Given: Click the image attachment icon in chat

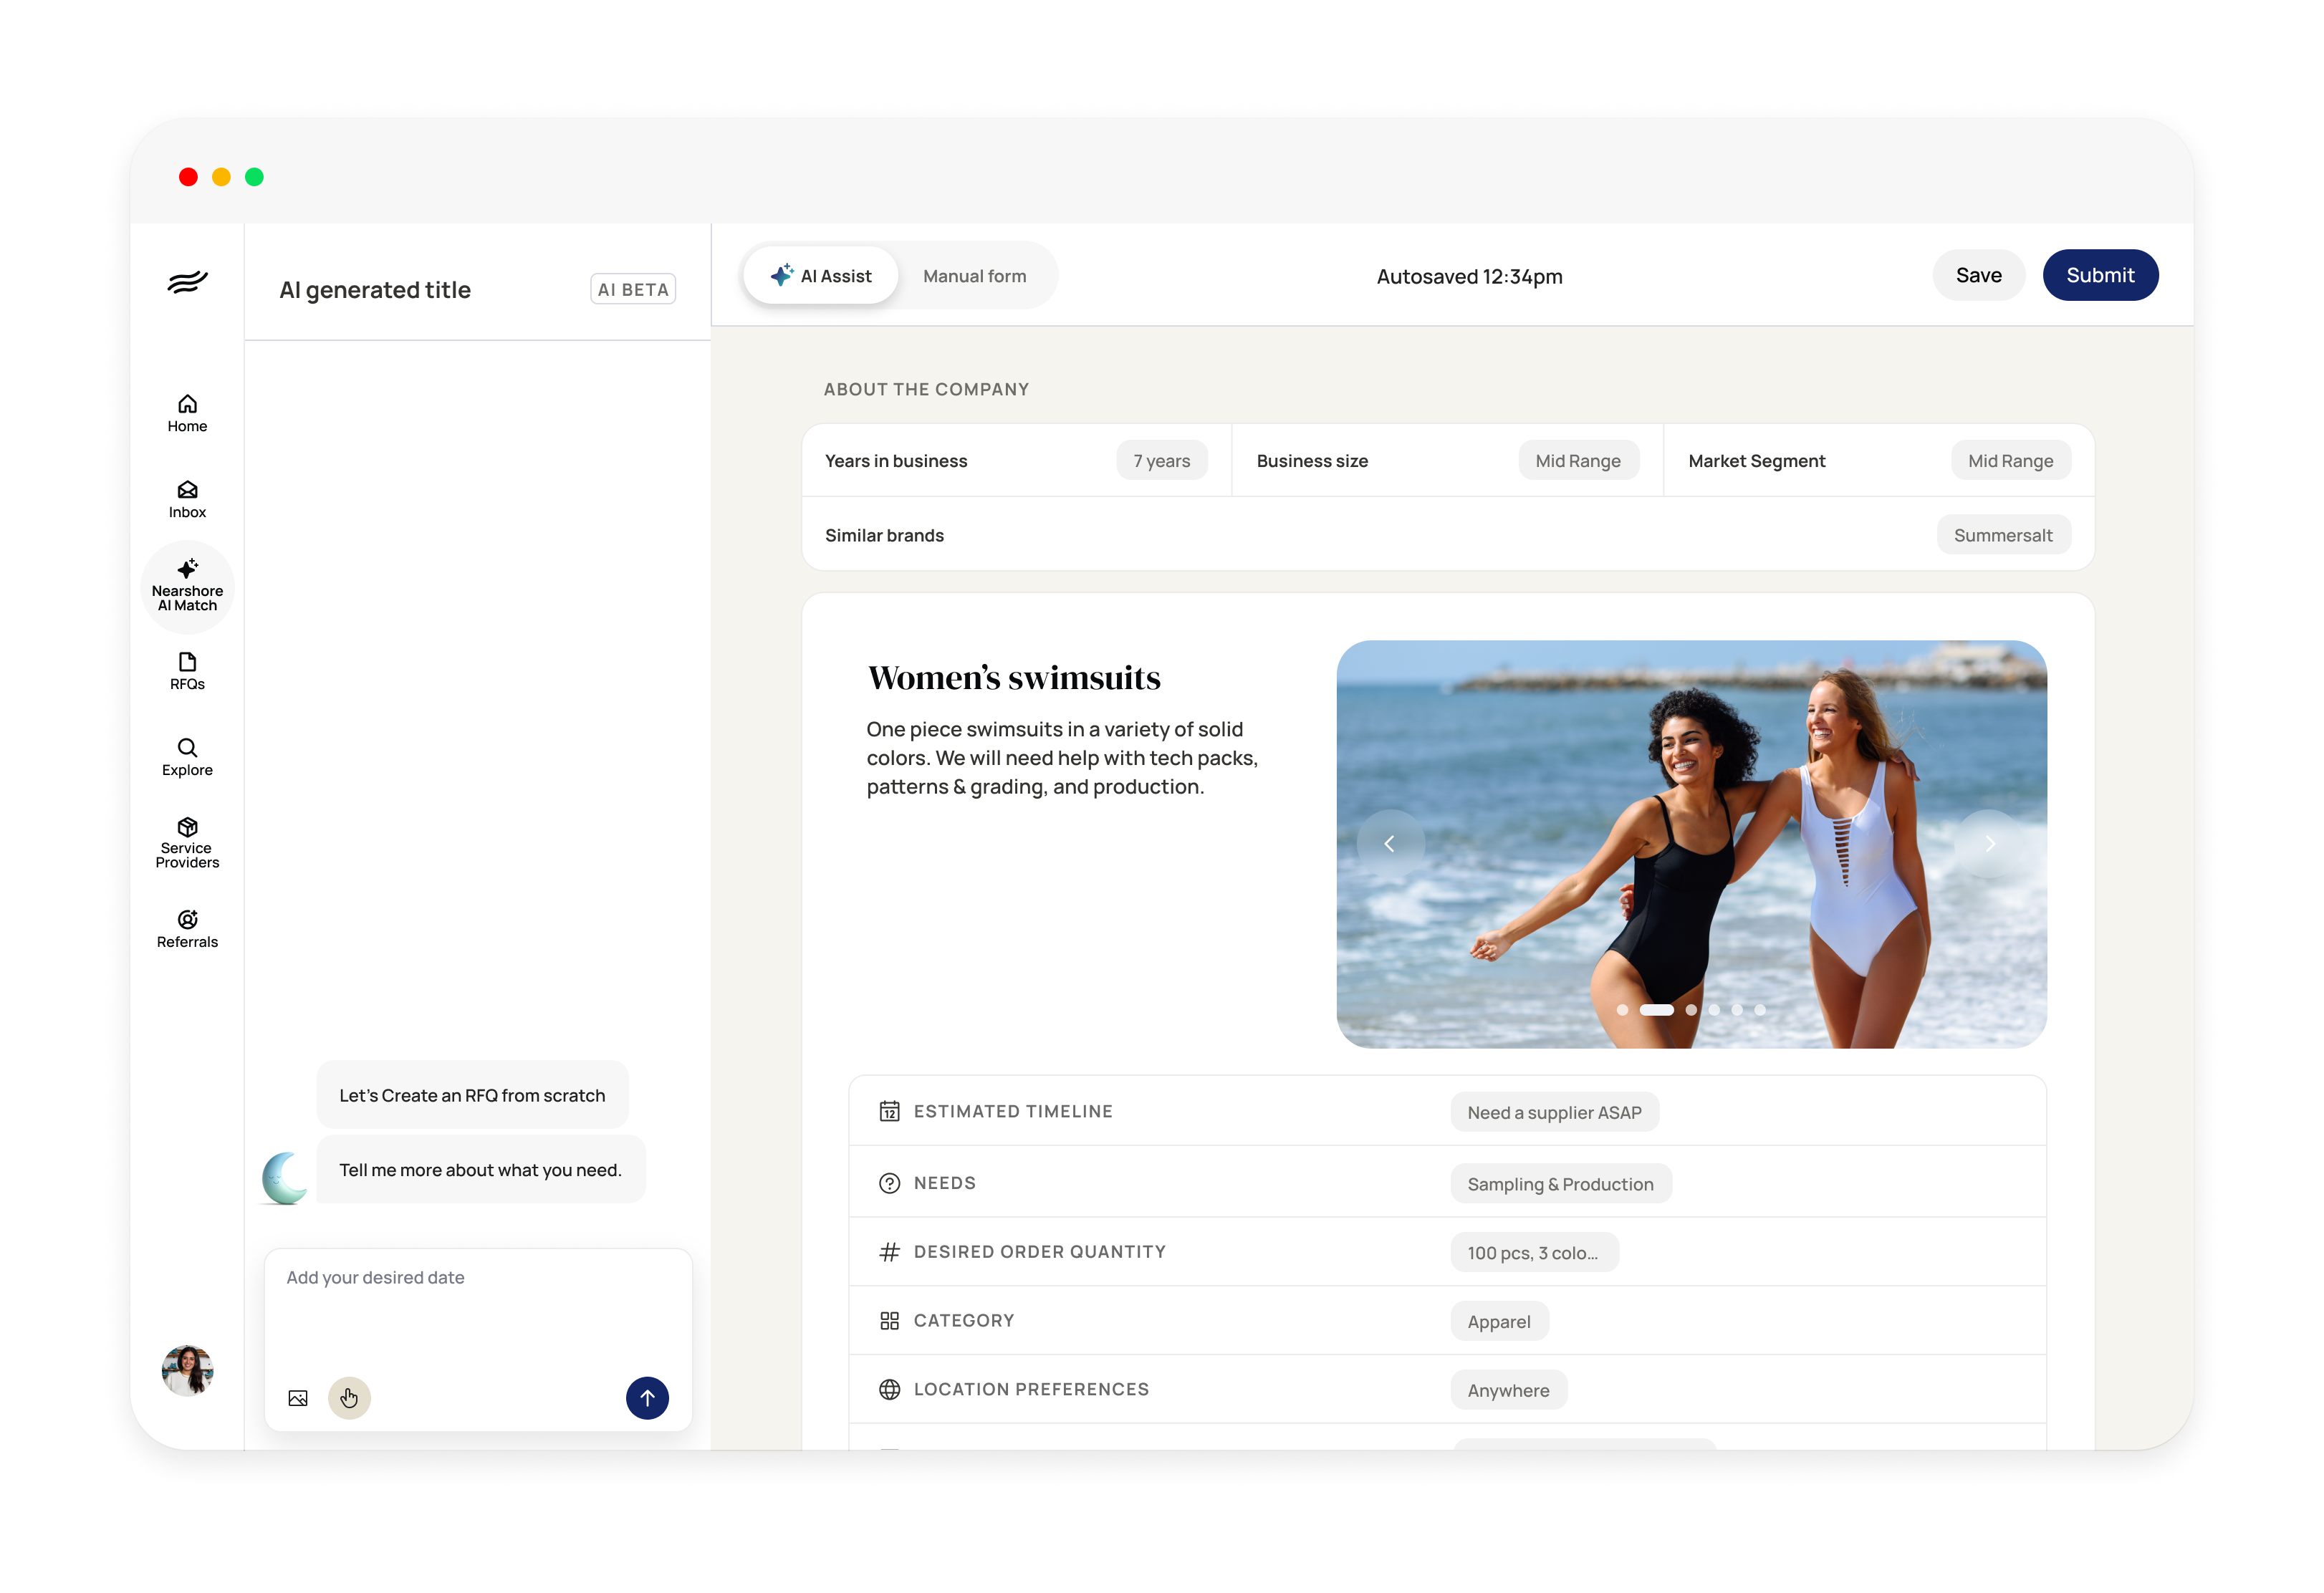Looking at the screenshot, I should pos(298,1398).
